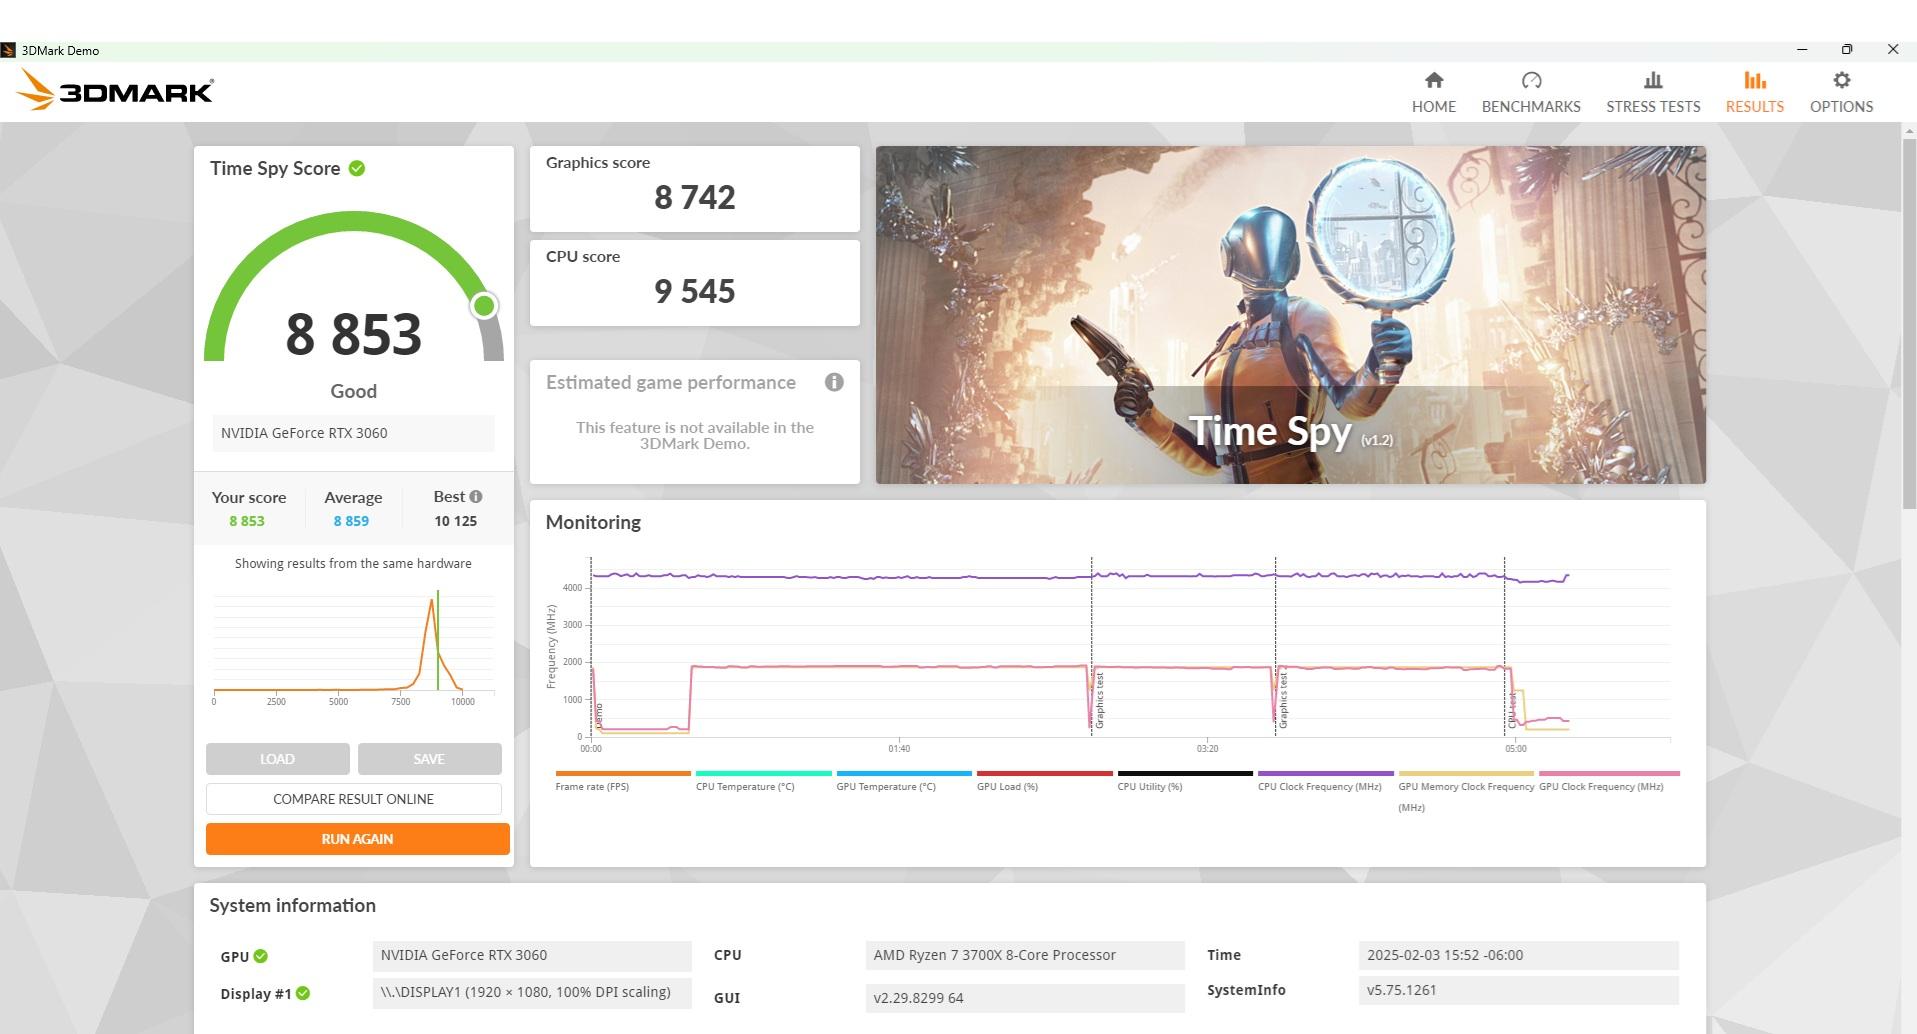
Task: Click the Time Spy benchmark banner image
Action: tap(1290, 315)
